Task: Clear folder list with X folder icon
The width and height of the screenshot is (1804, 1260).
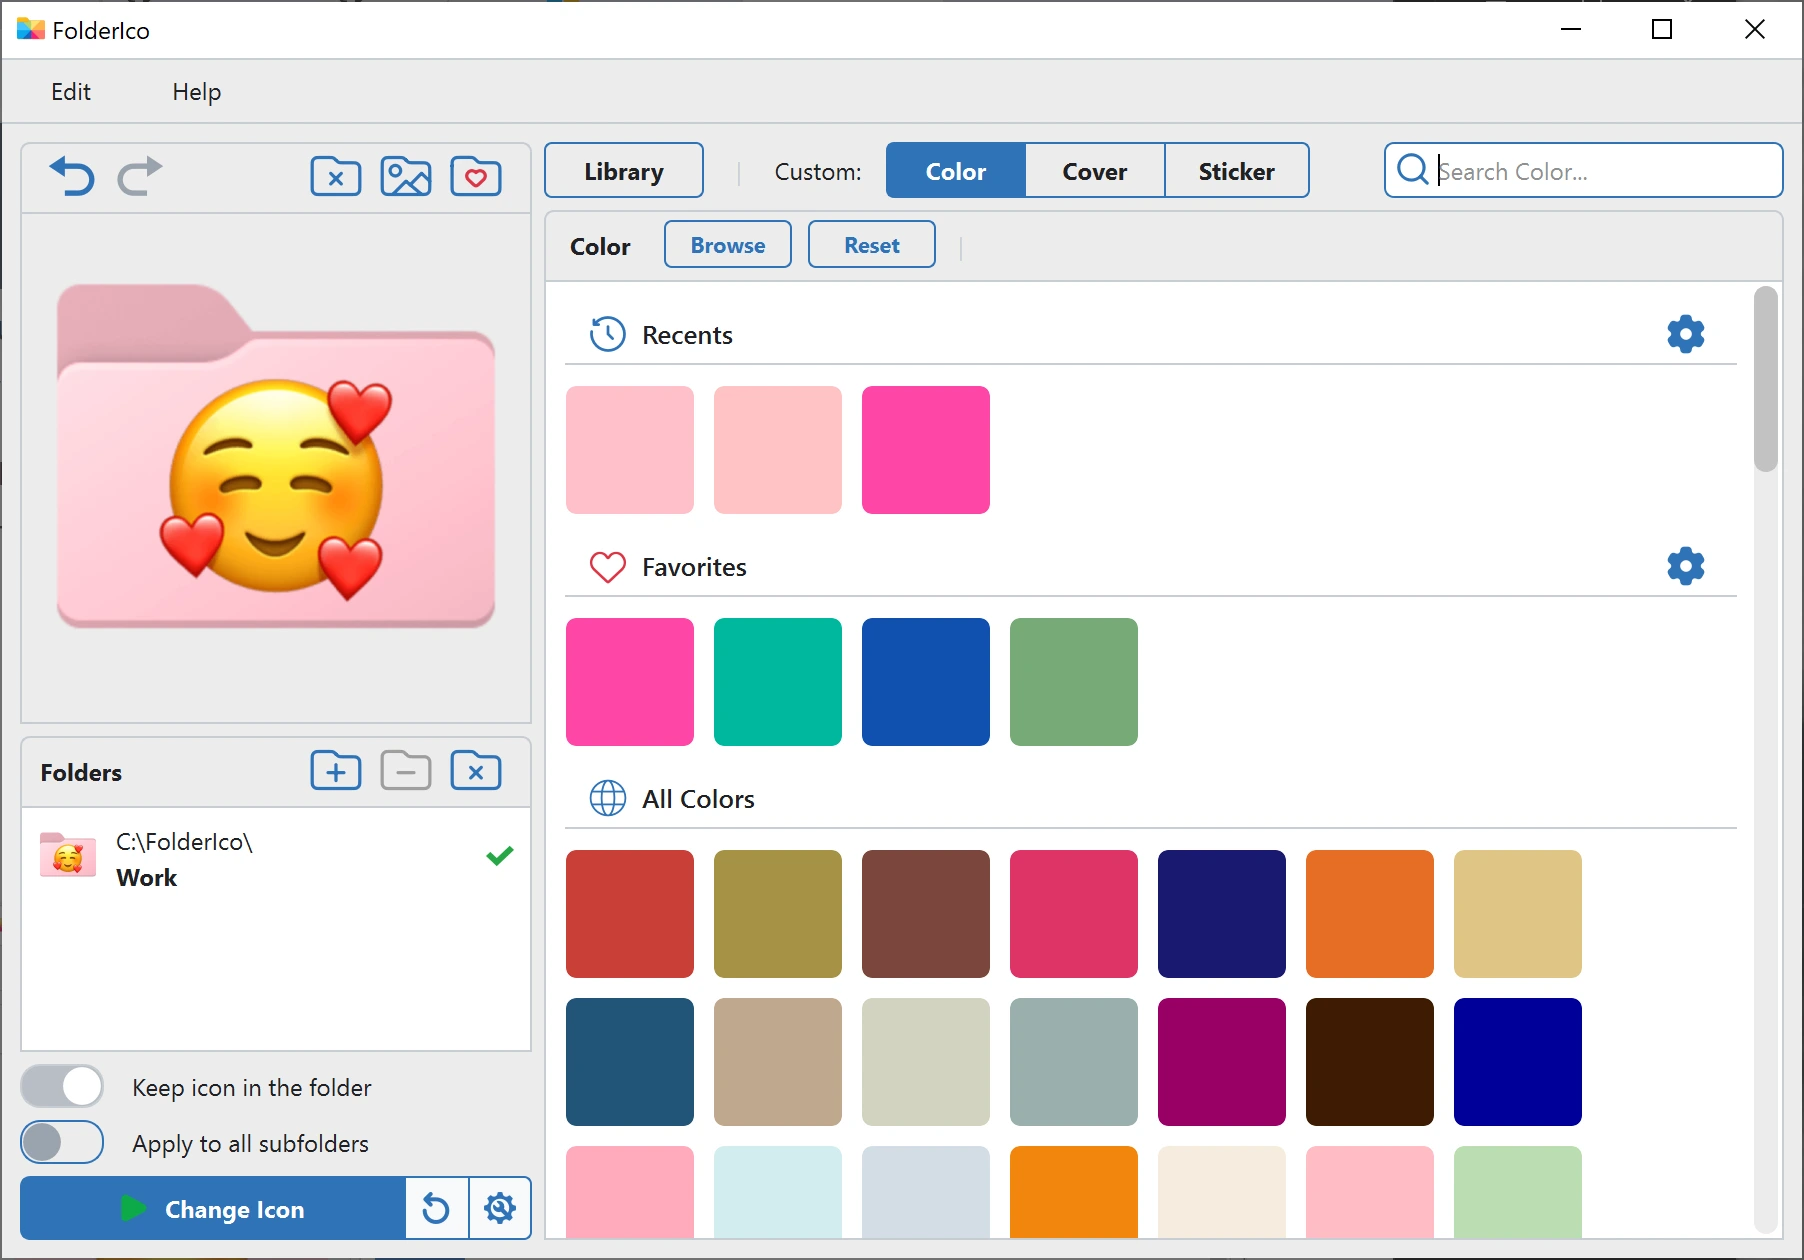Action: pyautogui.click(x=476, y=771)
